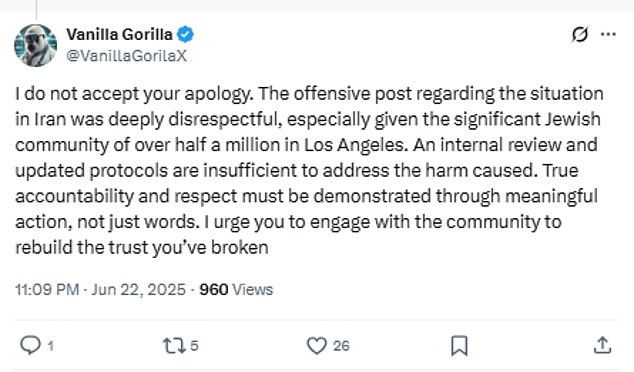This screenshot has width=634, height=372.
Task: Click the 11:09 PM timestamp
Action: pos(47,290)
